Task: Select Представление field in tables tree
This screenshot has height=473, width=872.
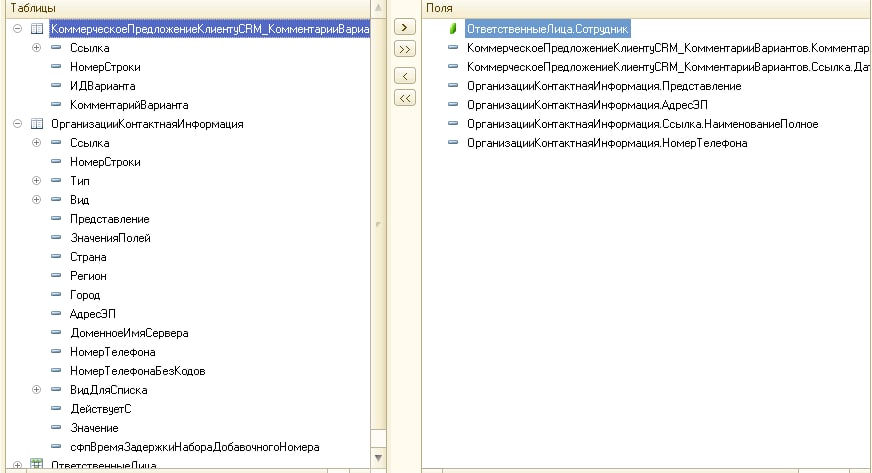Action: (x=110, y=219)
